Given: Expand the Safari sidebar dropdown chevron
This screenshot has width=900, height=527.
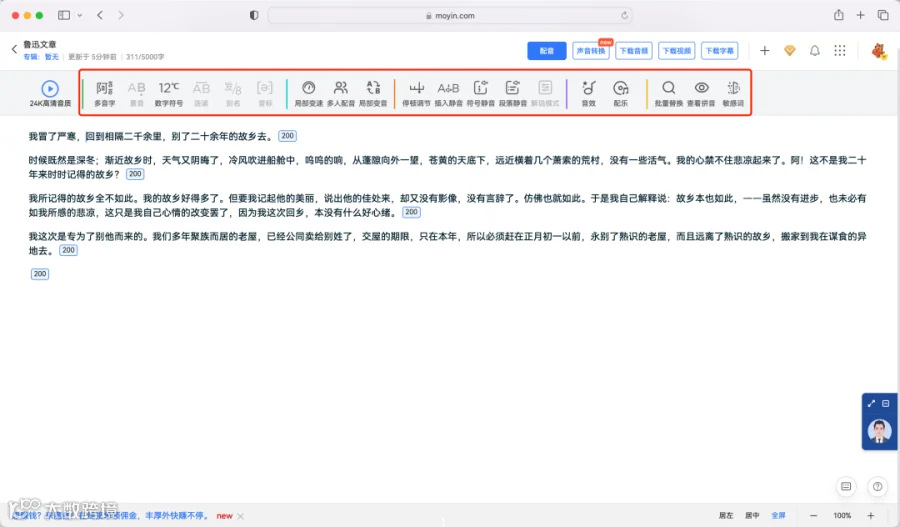Looking at the screenshot, I should (x=80, y=16).
